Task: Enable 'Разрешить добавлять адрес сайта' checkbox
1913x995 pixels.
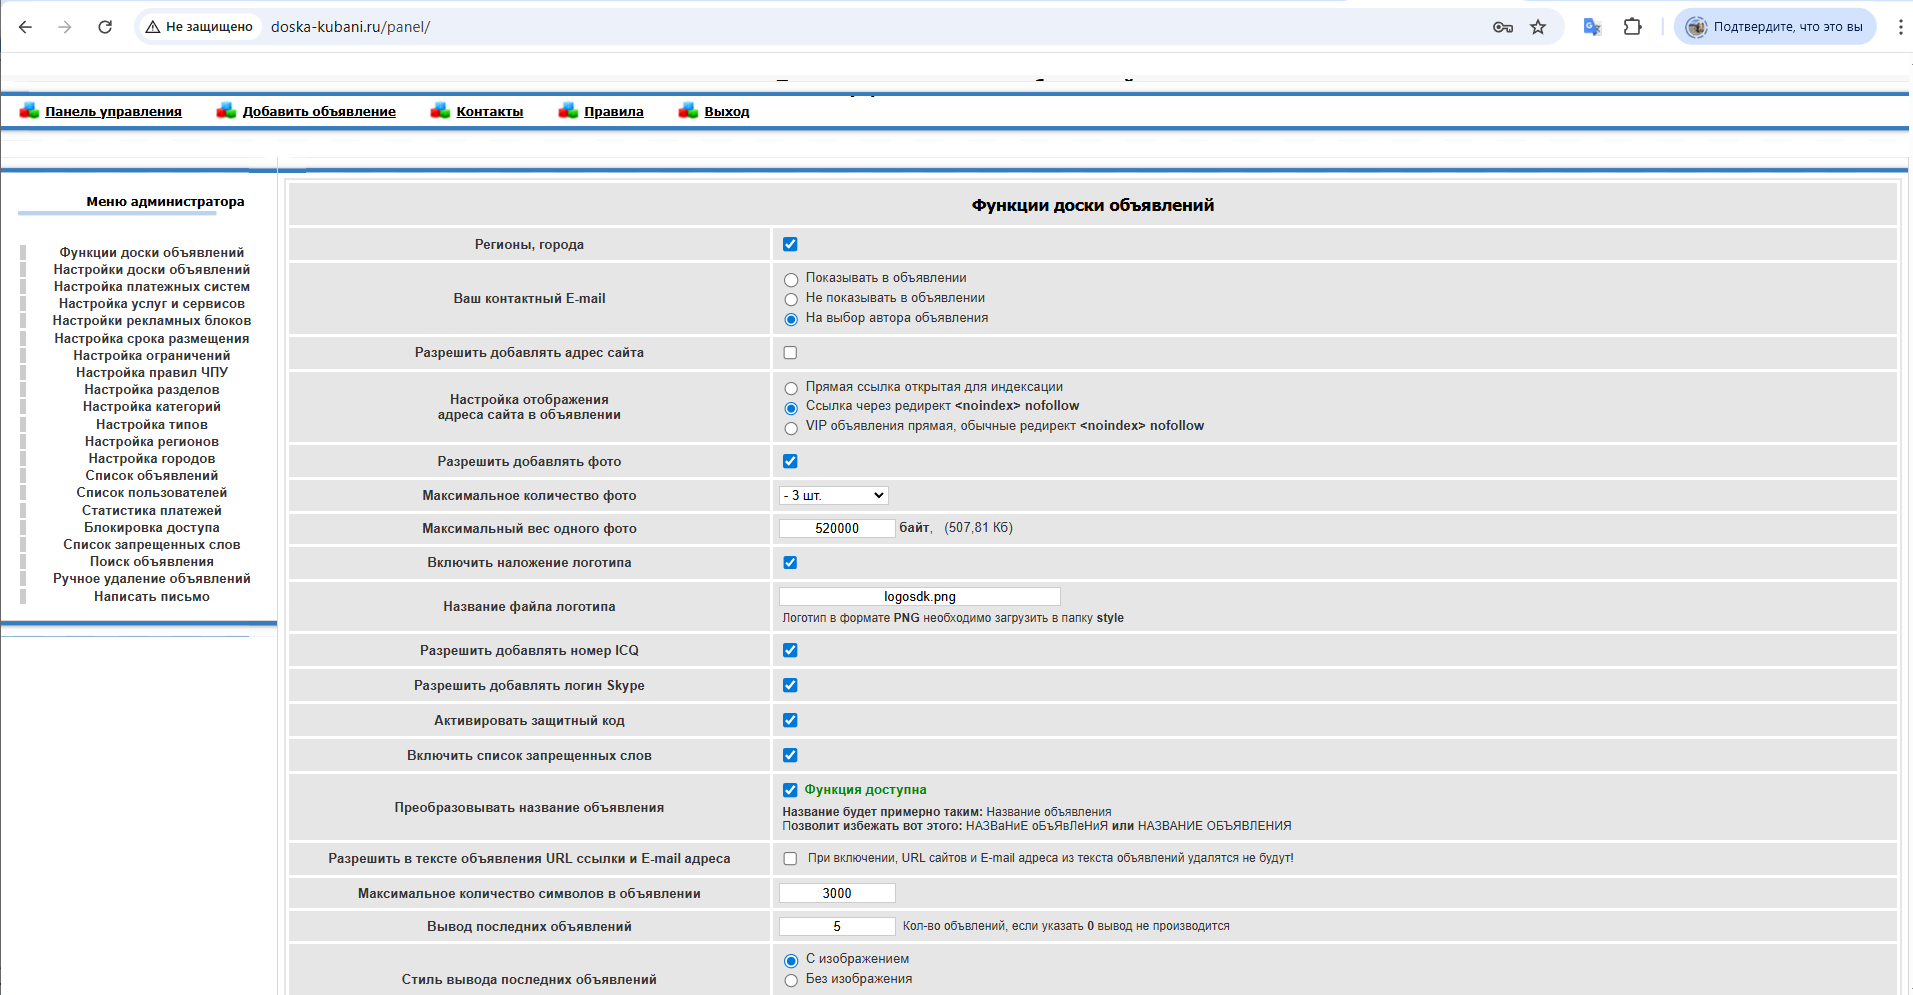Action: [x=790, y=352]
